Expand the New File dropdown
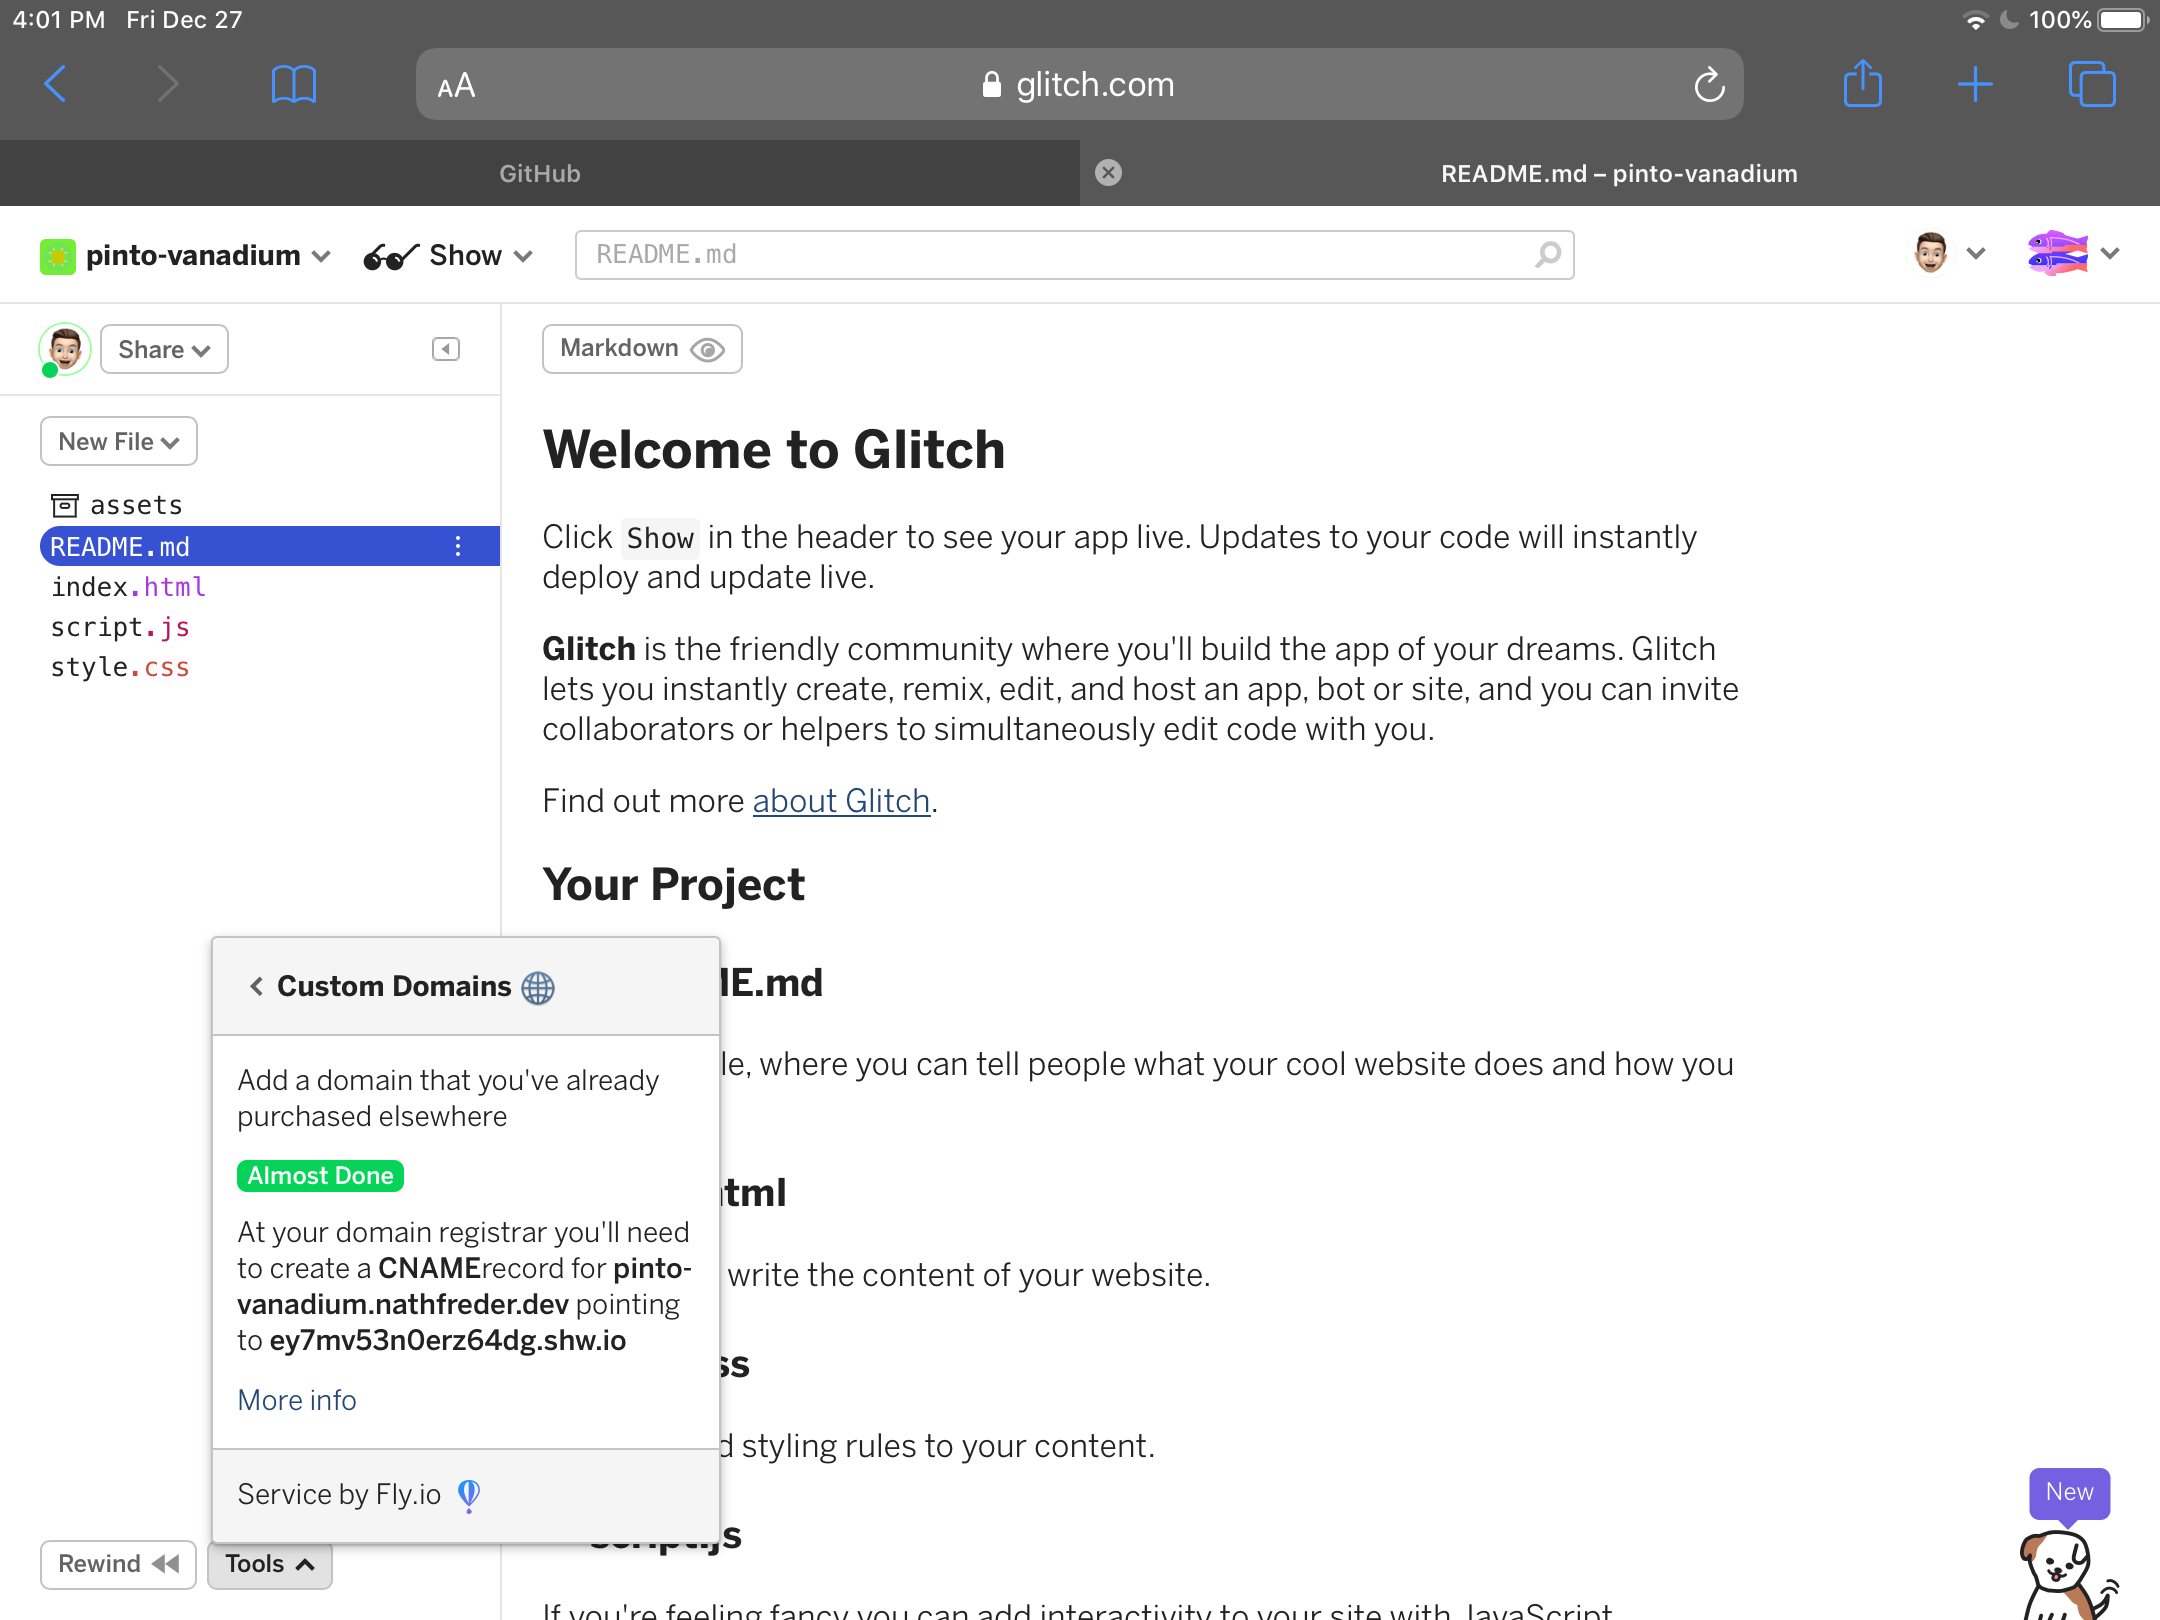 [x=119, y=442]
